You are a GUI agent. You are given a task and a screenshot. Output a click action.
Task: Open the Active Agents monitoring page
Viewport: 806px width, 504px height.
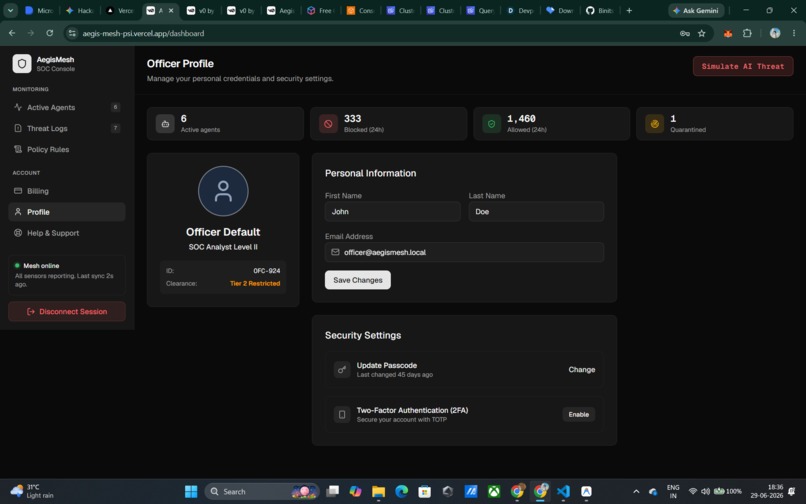[67, 107]
